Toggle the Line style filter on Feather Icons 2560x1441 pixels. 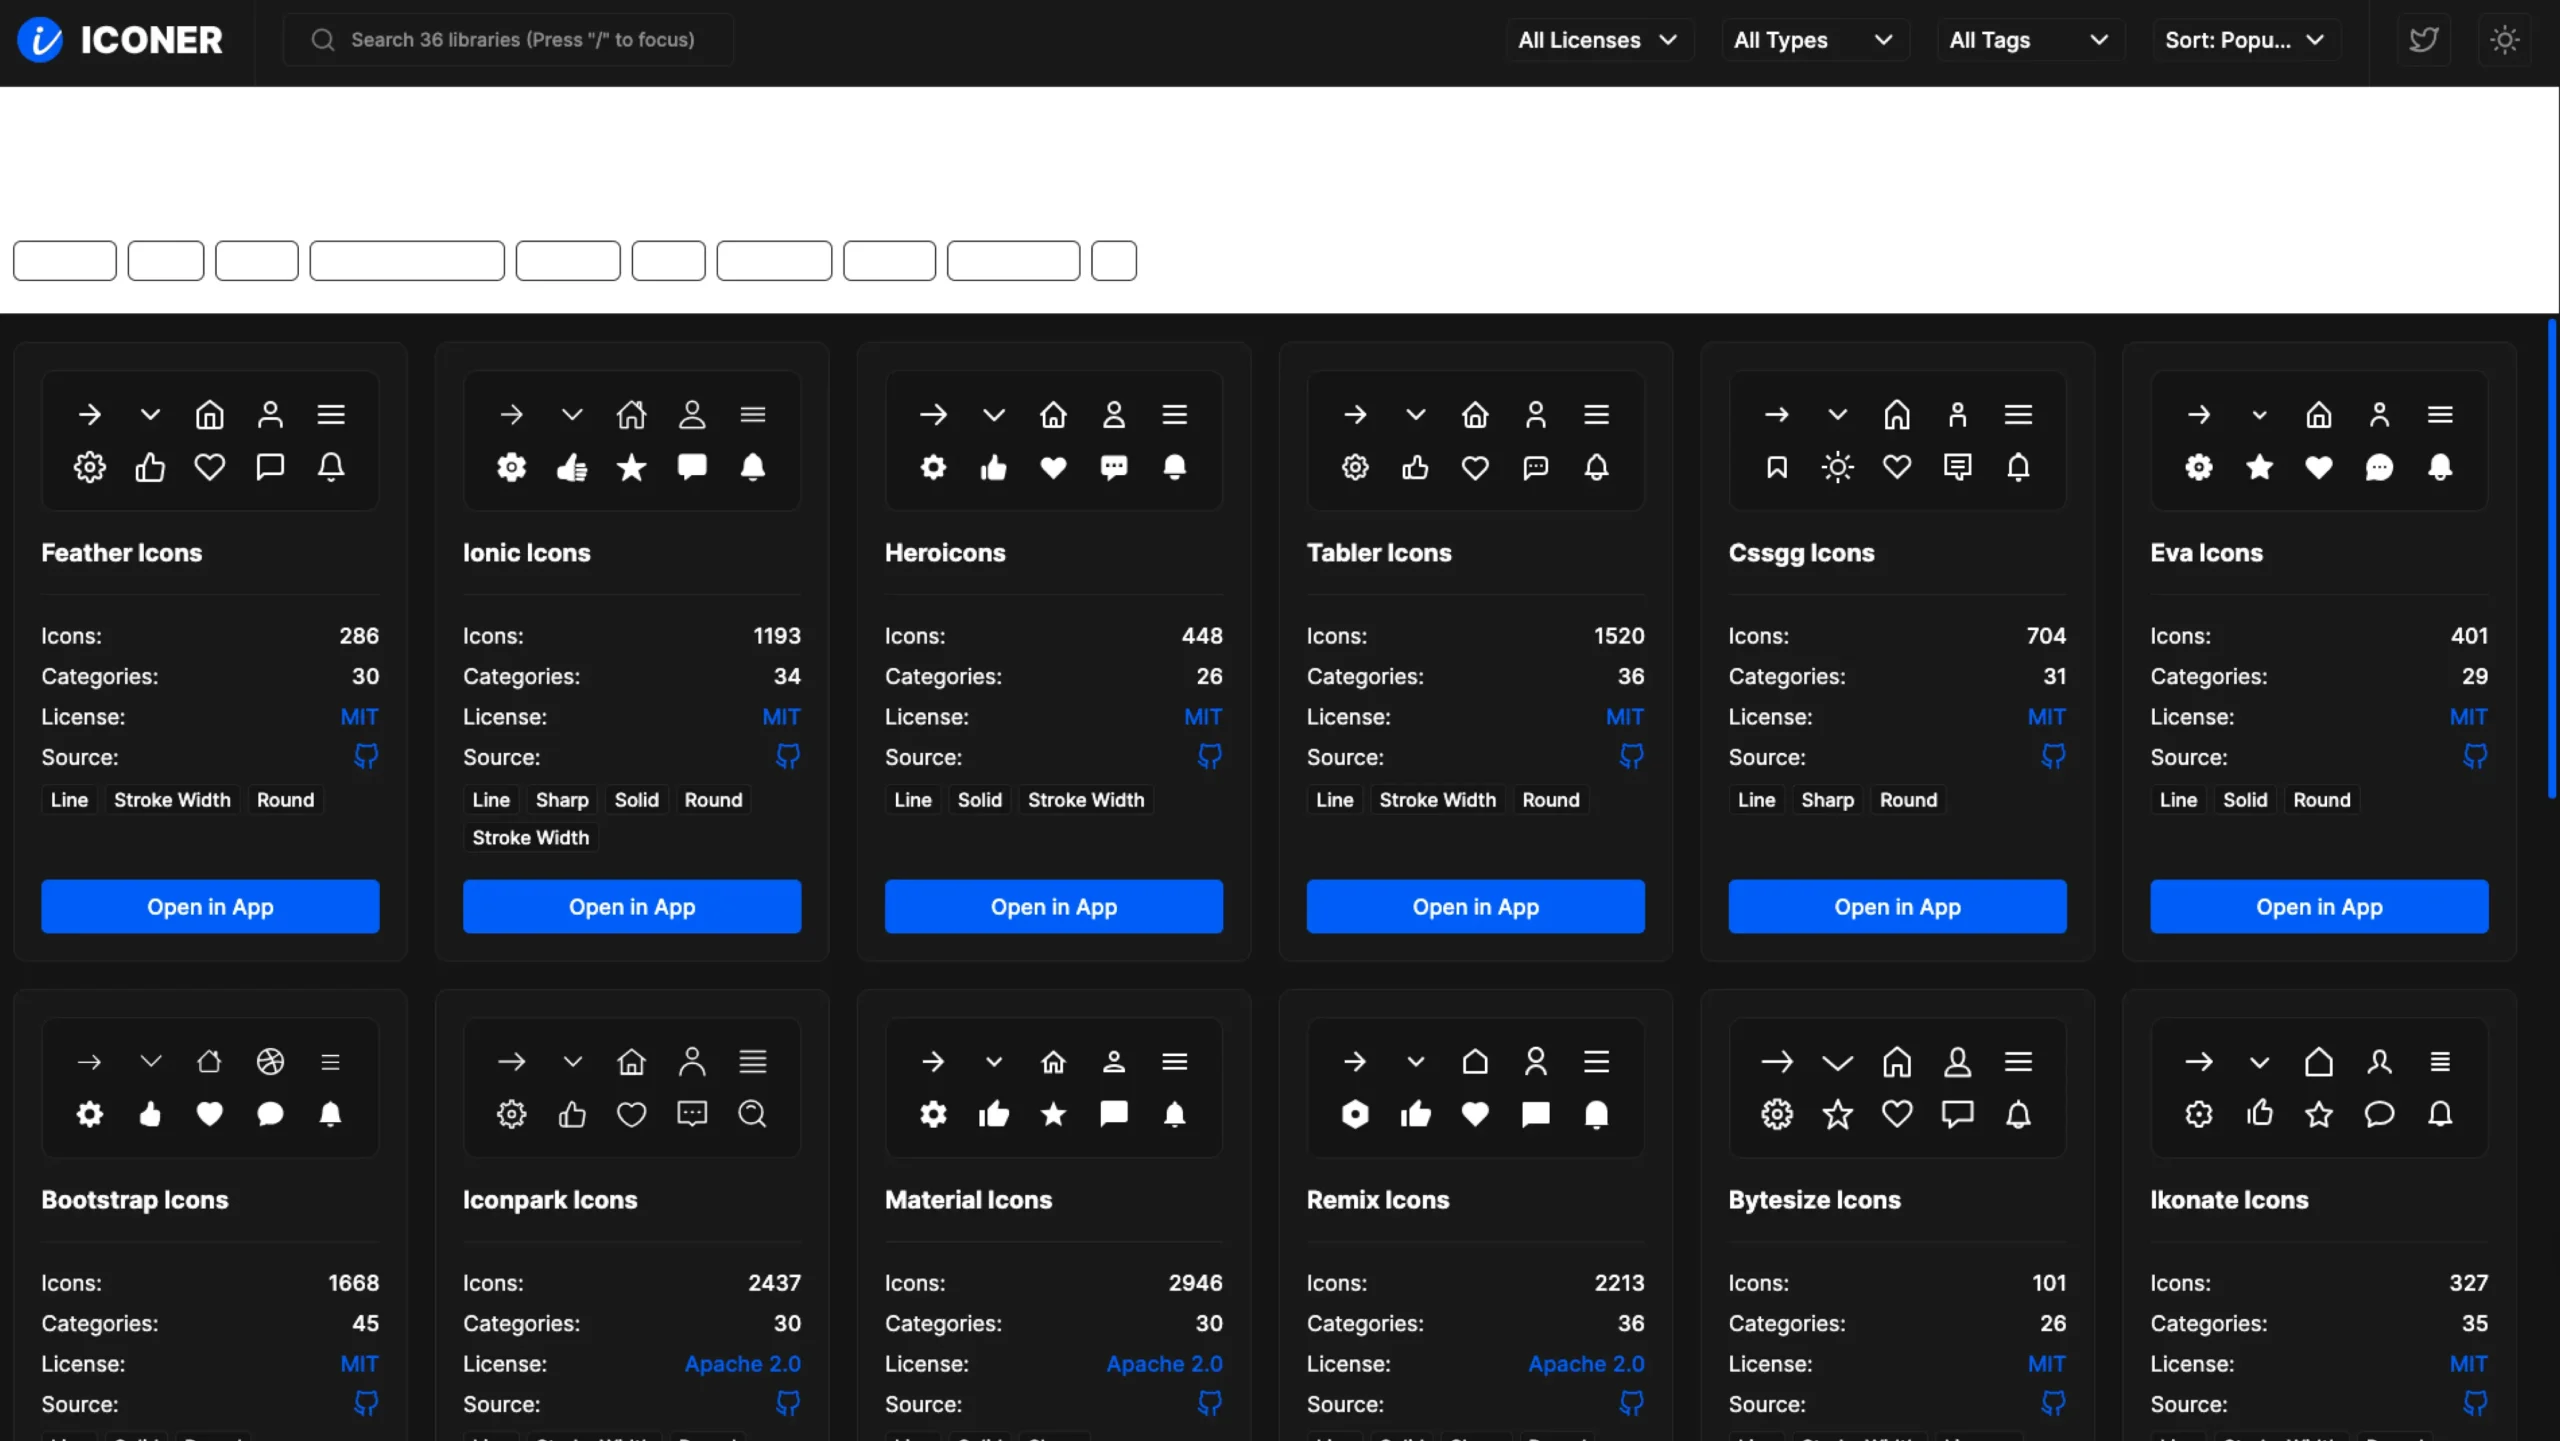coord(68,799)
